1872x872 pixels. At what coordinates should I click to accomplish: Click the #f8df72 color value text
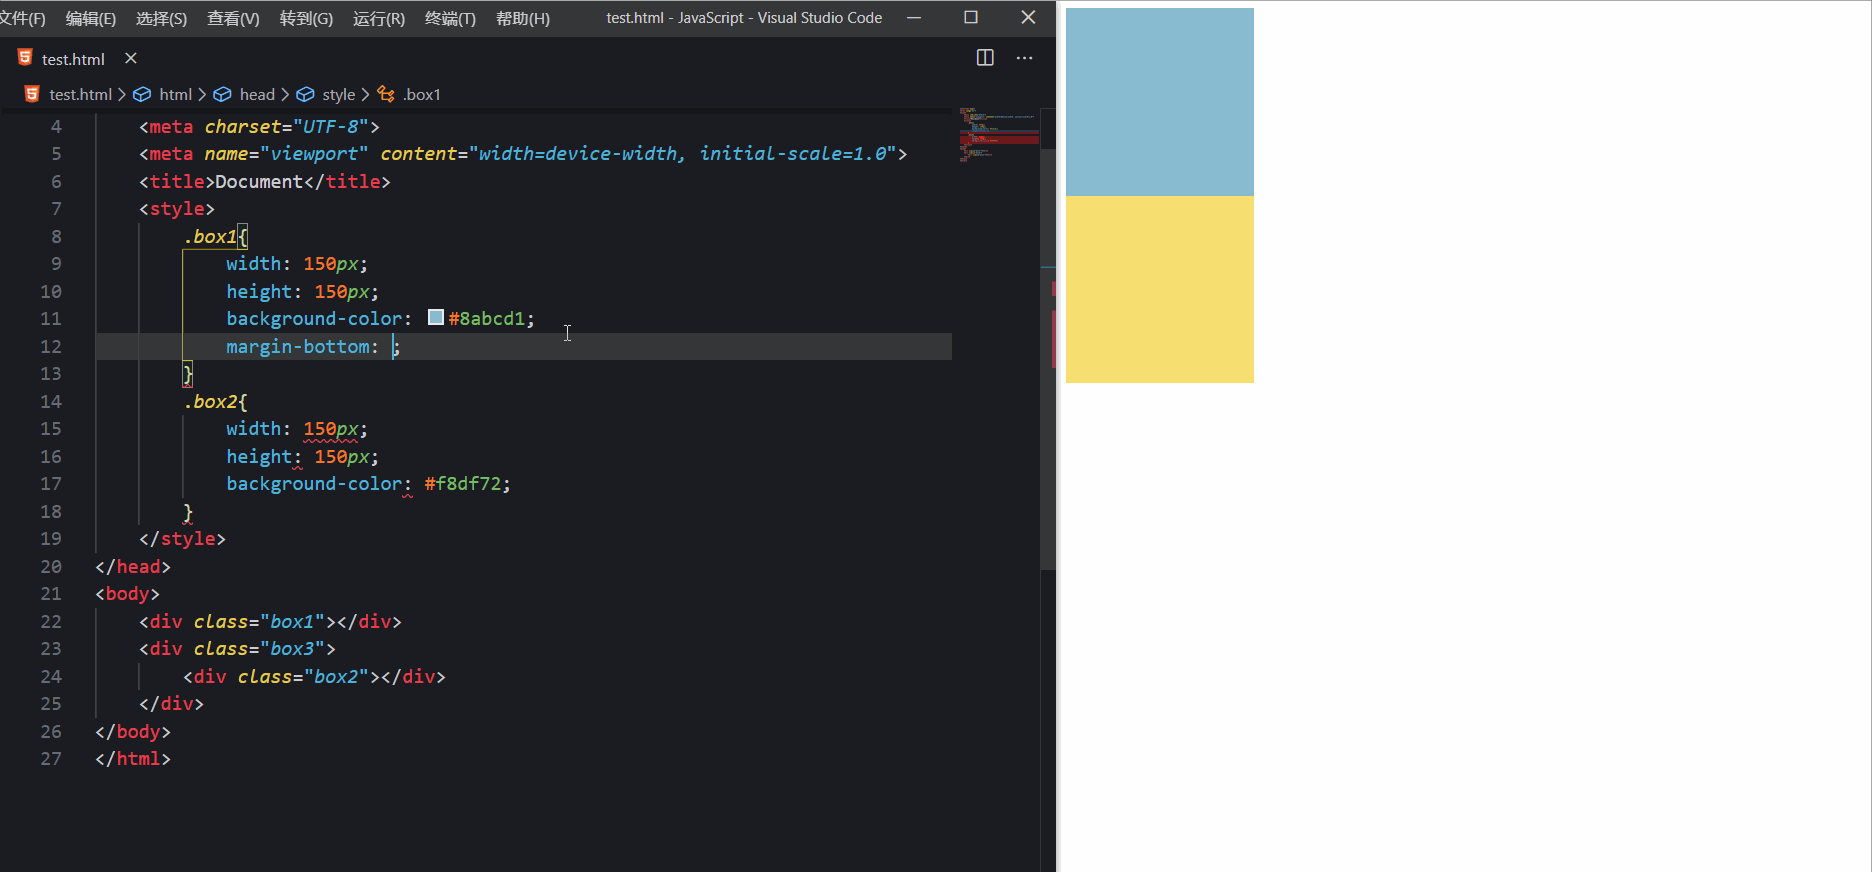coord(463,483)
